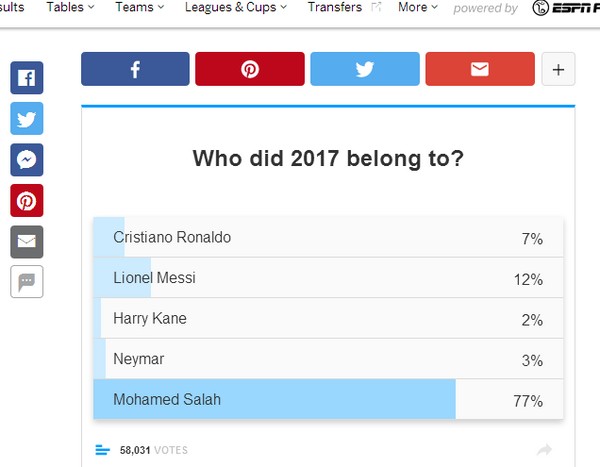Screen dimensions: 600x467
Task: Pick Cristiano Ronaldo poll option
Action: click(328, 237)
